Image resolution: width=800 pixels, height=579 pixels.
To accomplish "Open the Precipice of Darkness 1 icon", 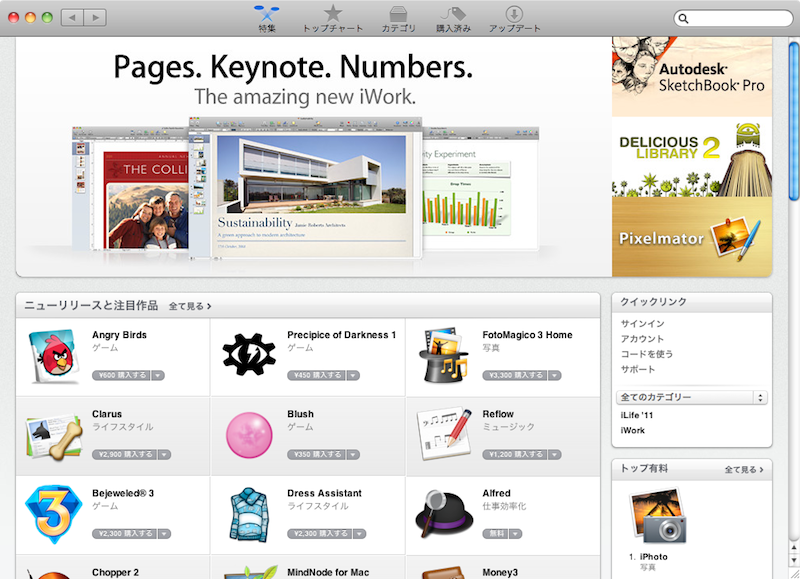I will (x=249, y=355).
